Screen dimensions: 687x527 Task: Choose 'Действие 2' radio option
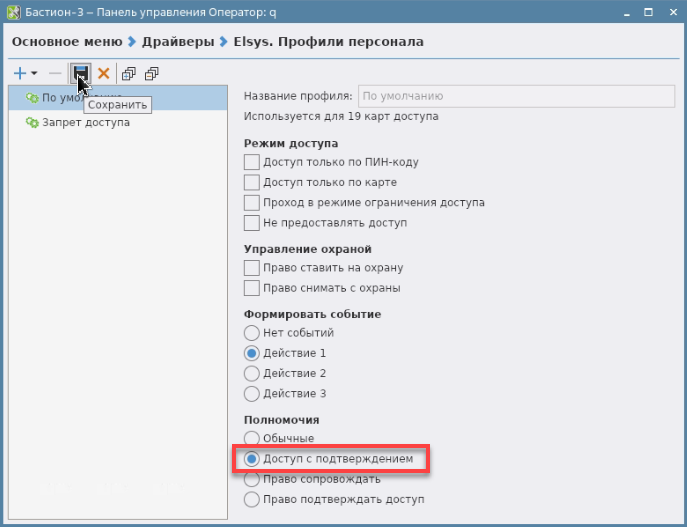click(x=252, y=373)
